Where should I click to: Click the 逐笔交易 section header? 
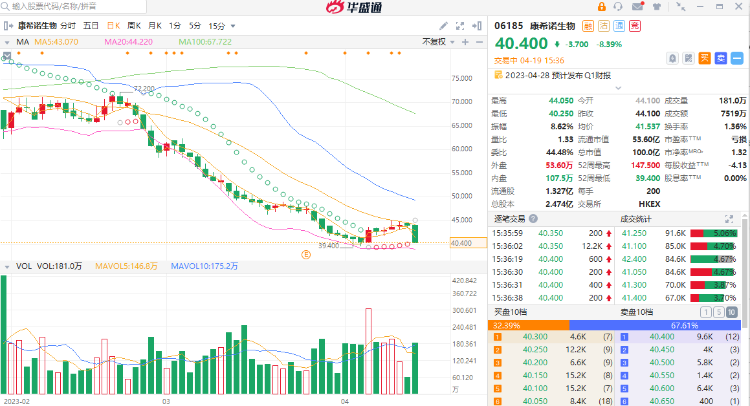point(509,219)
